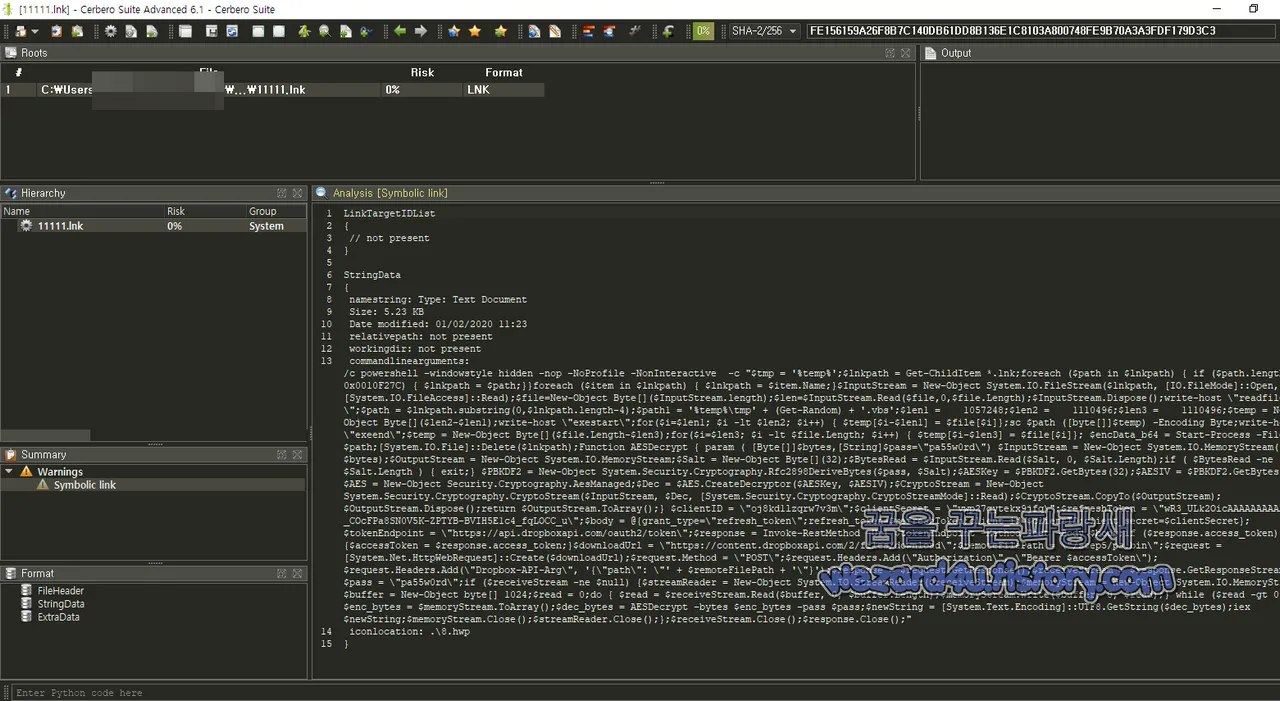Open the settings gear icon in toolbar
The height and width of the screenshot is (701, 1280).
111,31
